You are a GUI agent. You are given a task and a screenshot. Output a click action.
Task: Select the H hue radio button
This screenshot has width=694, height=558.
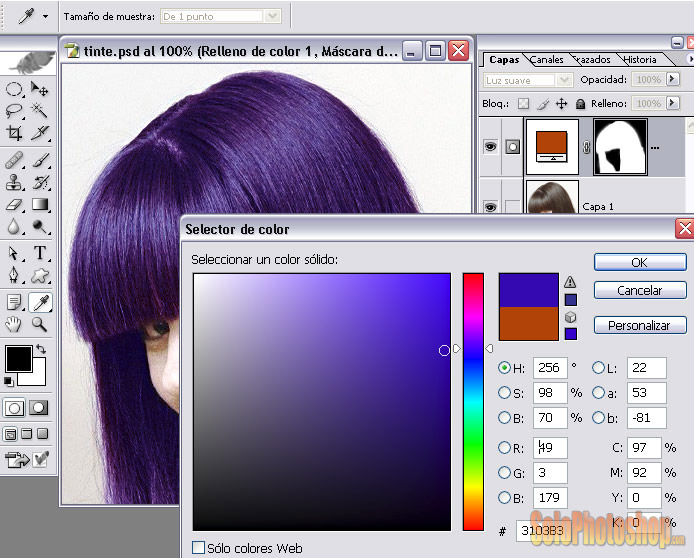504,368
